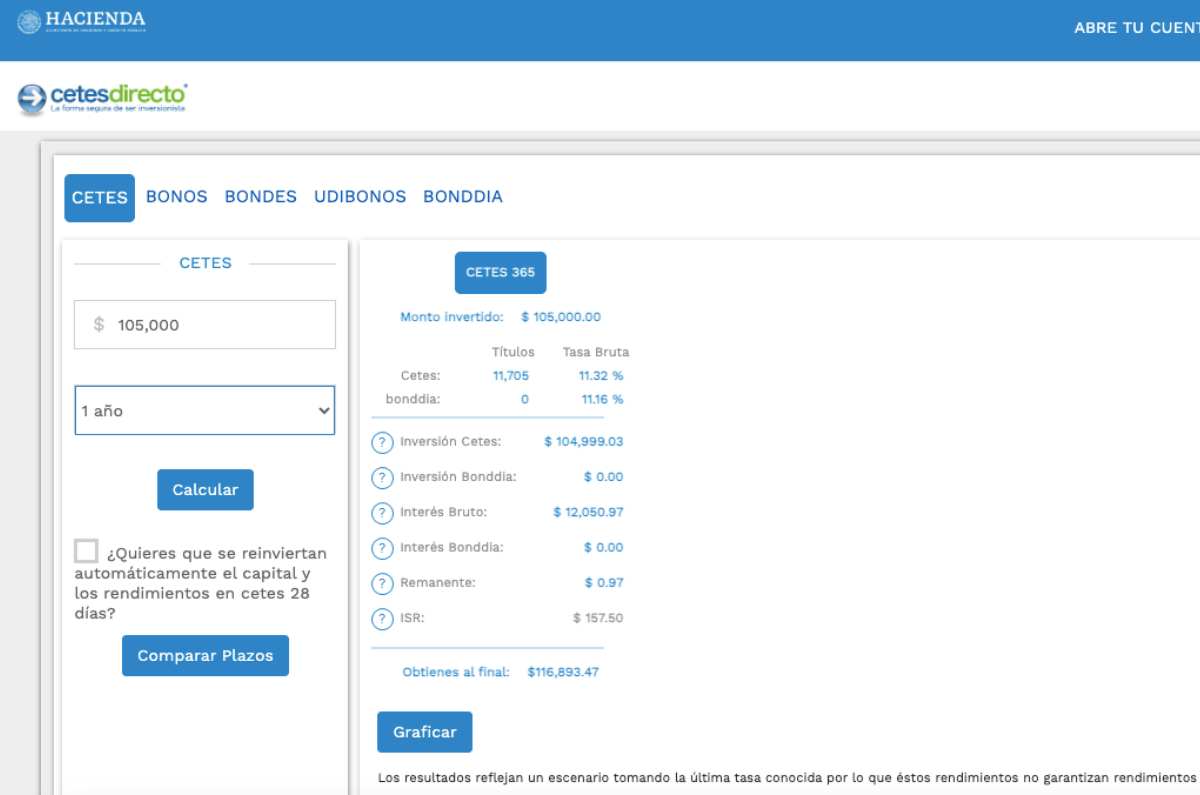Enable automatic reinvestment in cetes 28 días

tap(86, 551)
